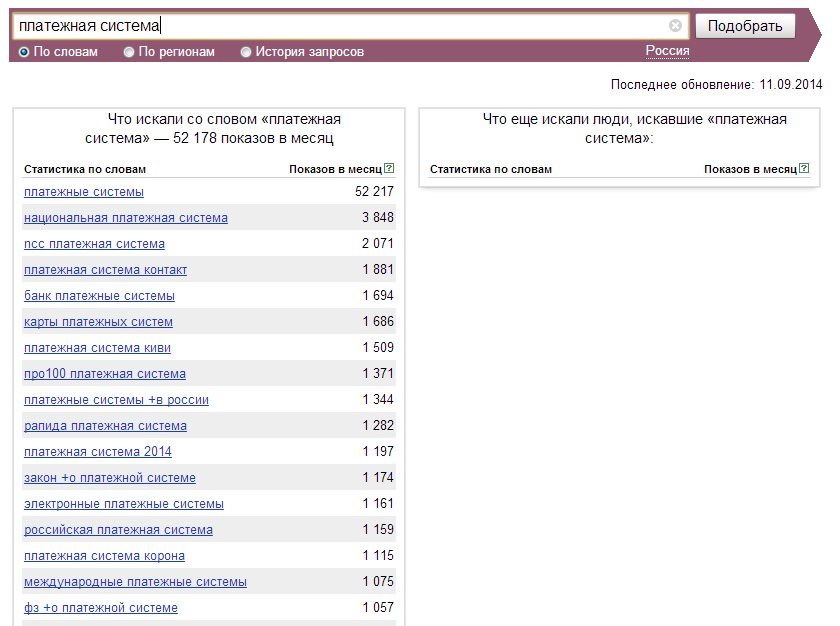
Task: Open 'платежная система киви' link
Action: click(98, 348)
